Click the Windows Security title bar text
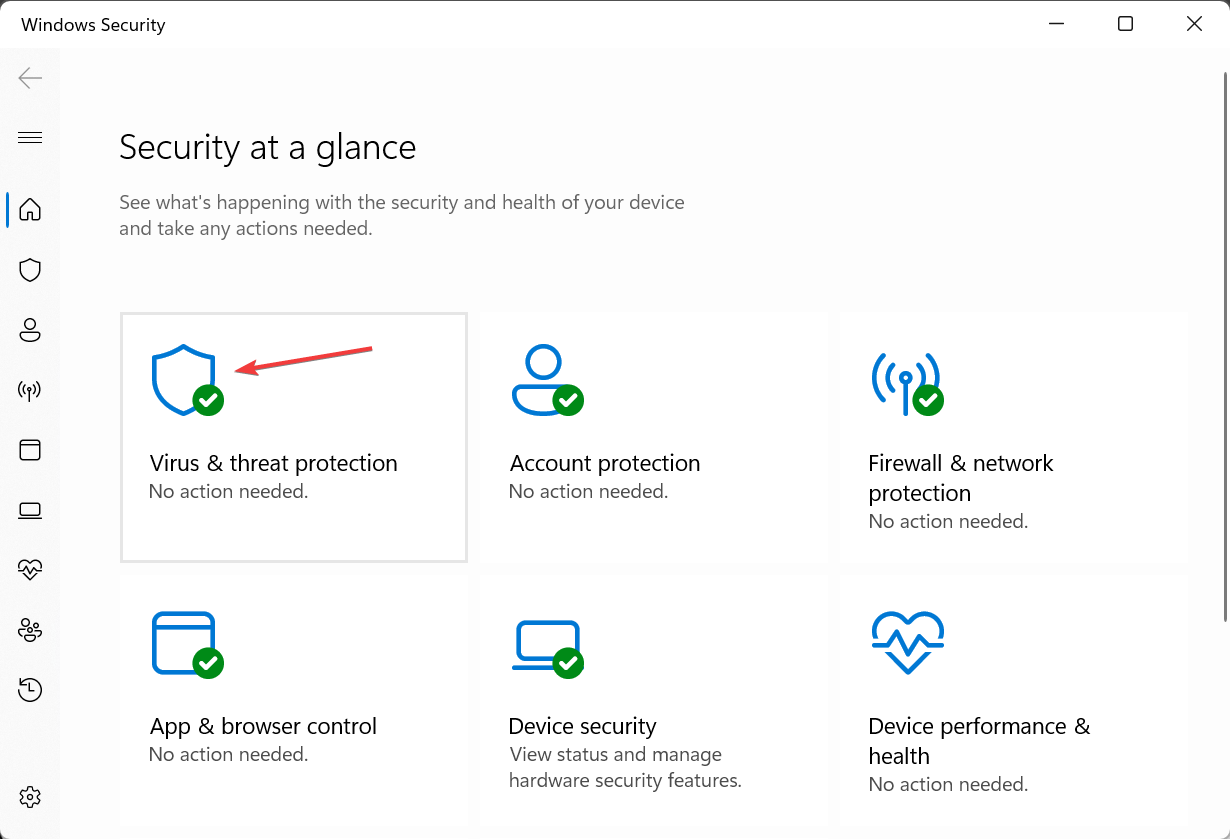The height and width of the screenshot is (839, 1230). 93,24
